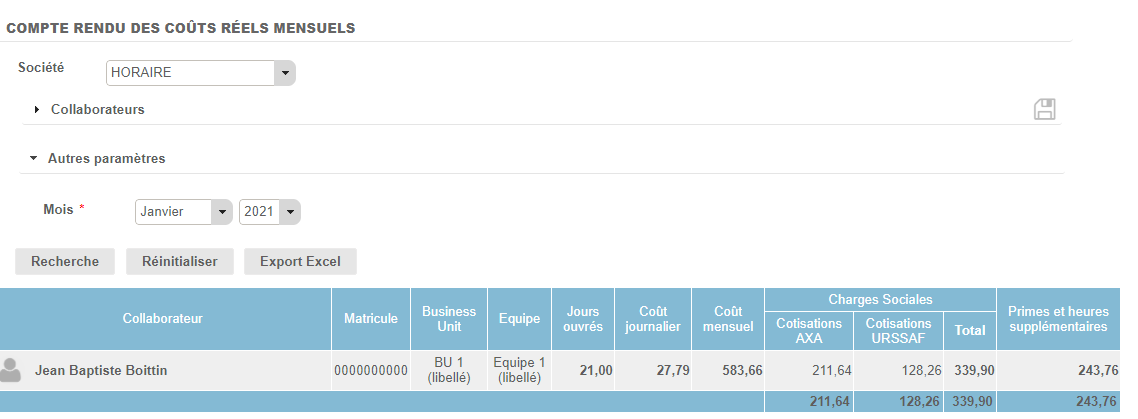Click the Recherche button
The image size is (1138, 419).
click(65, 261)
